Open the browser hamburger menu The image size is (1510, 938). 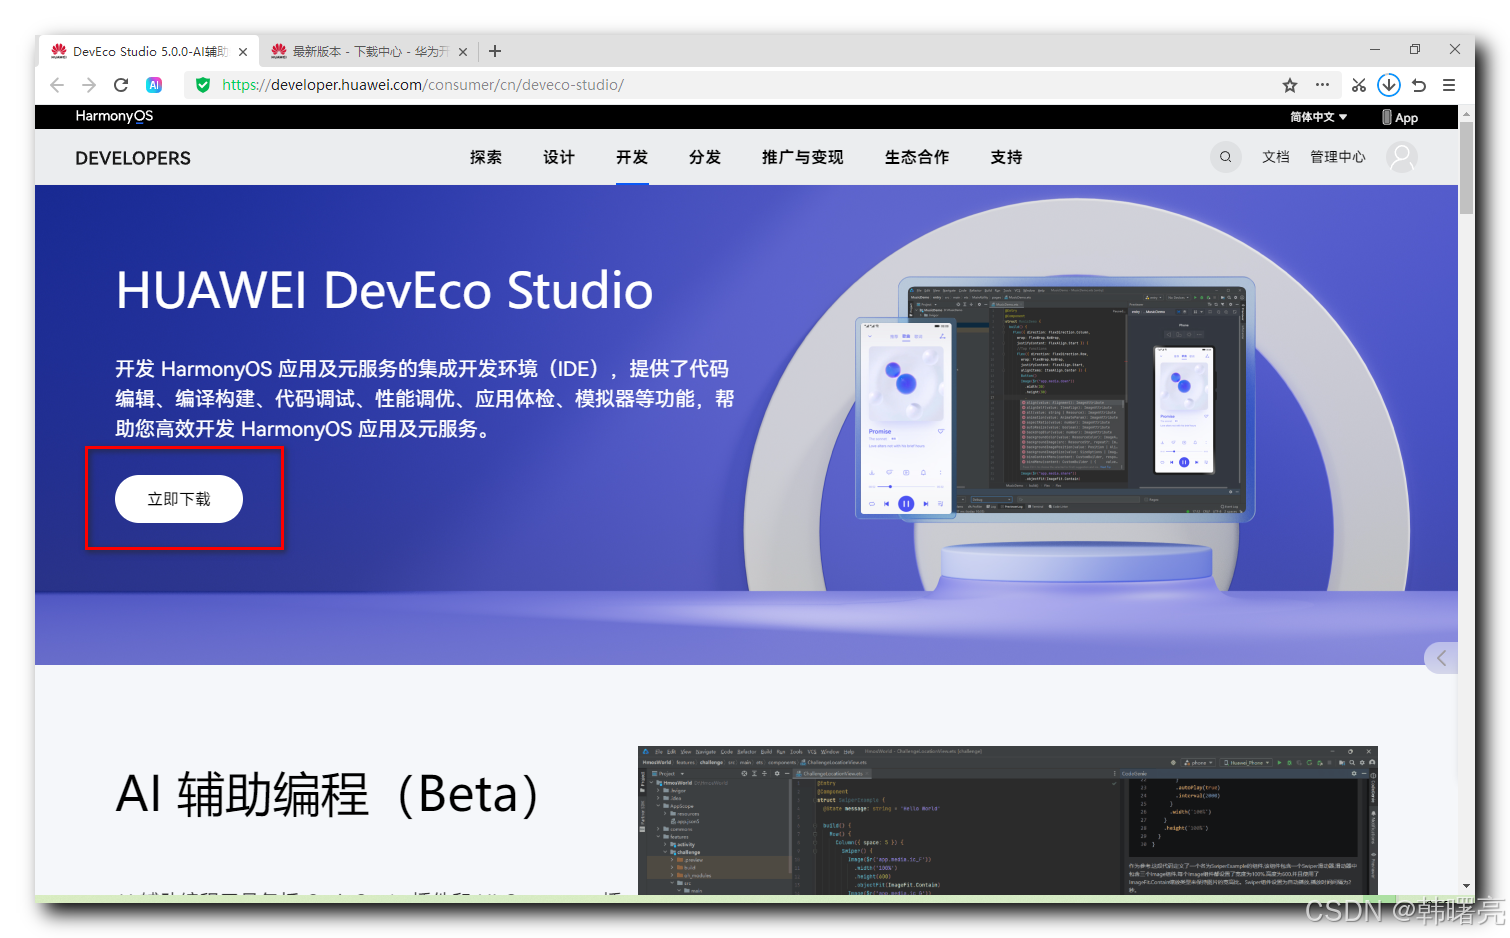pyautogui.click(x=1449, y=85)
